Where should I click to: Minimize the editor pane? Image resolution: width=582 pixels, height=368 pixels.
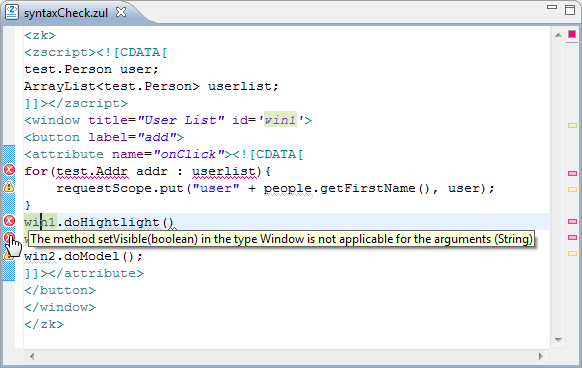click(x=552, y=7)
